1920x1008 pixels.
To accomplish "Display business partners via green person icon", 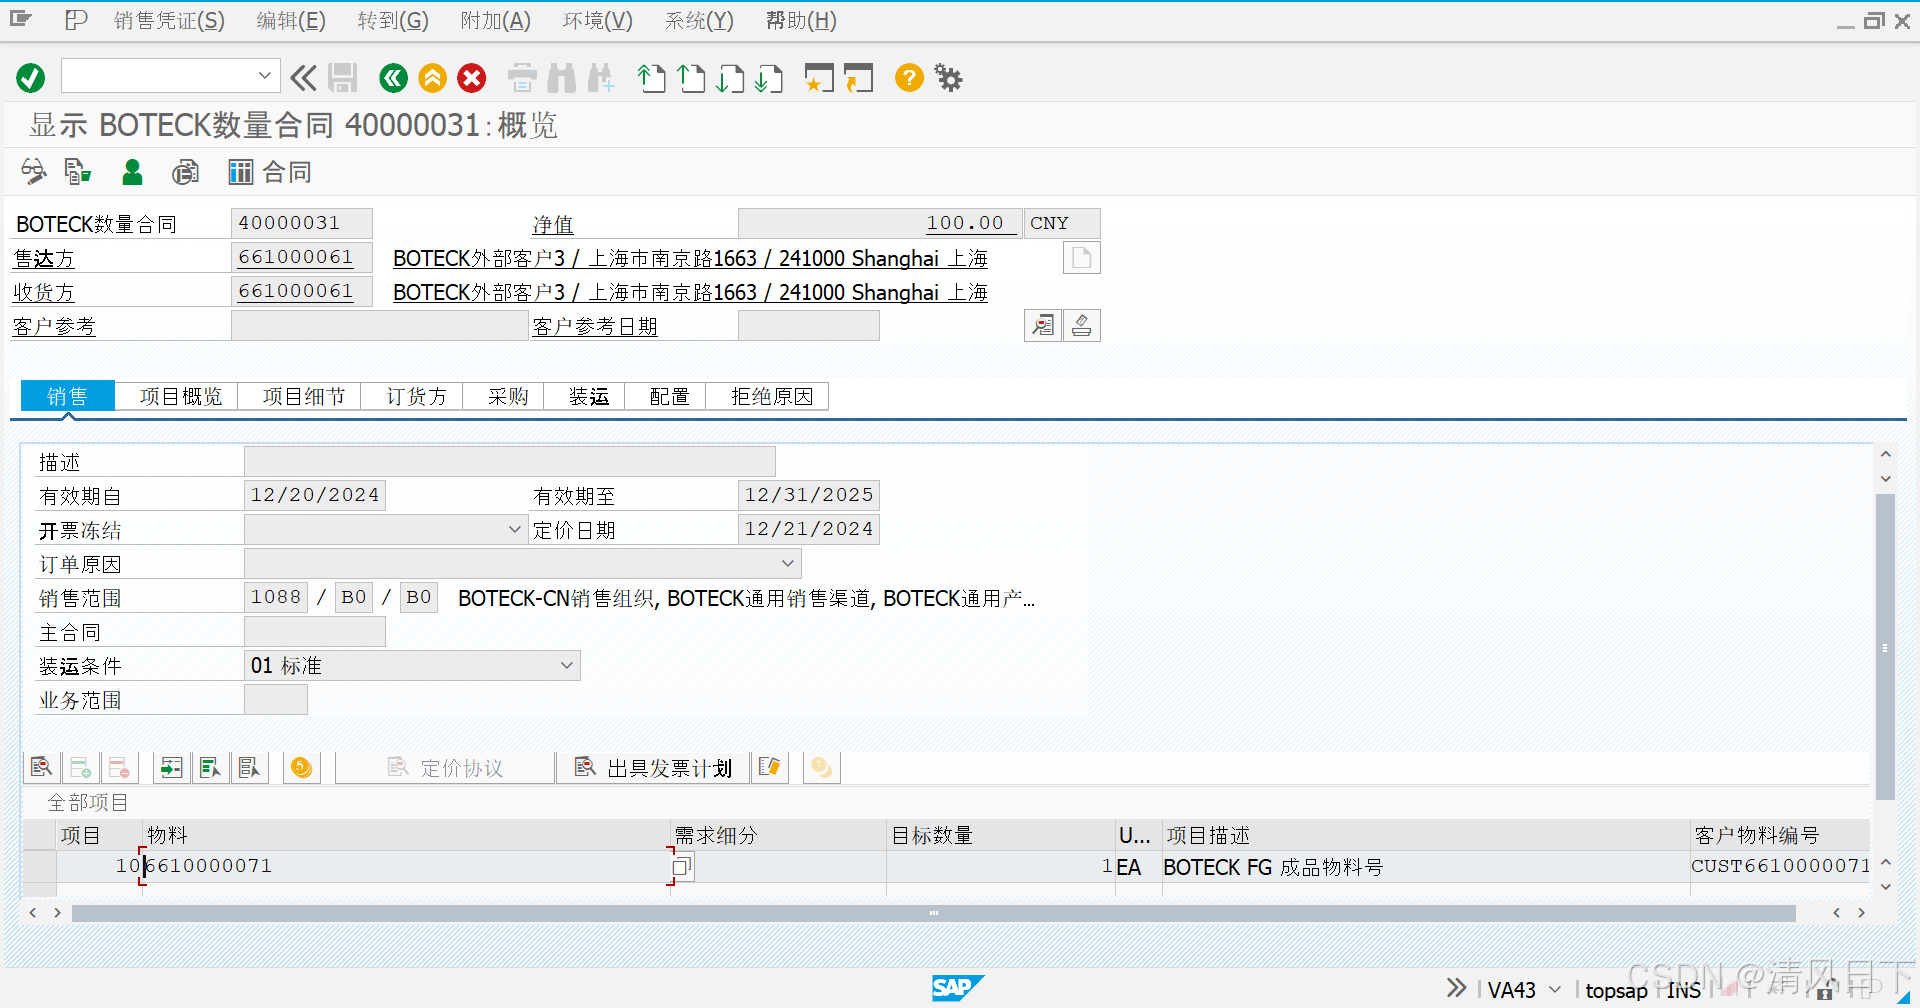I will pos(132,171).
